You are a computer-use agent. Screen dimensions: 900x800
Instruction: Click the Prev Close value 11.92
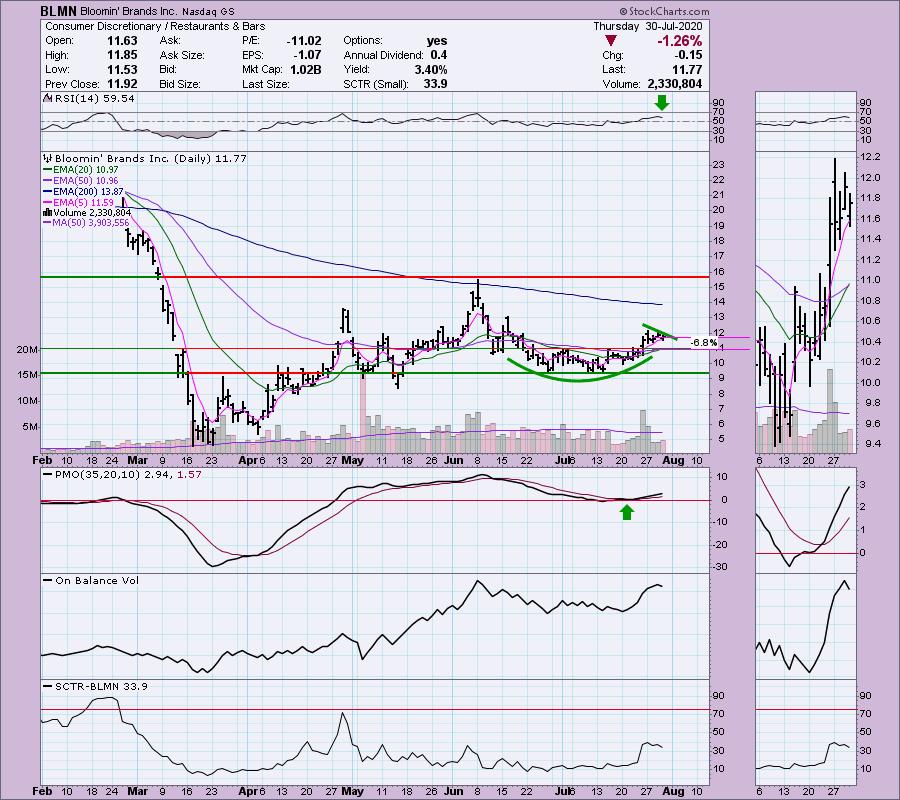click(x=122, y=84)
